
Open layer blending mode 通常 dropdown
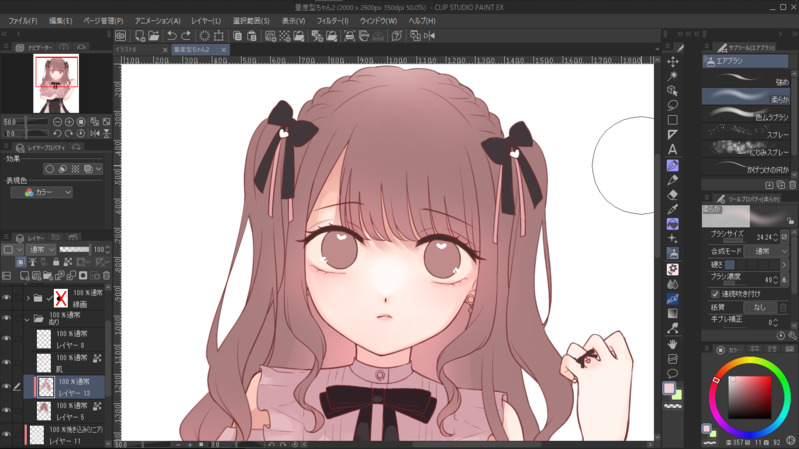click(x=42, y=249)
